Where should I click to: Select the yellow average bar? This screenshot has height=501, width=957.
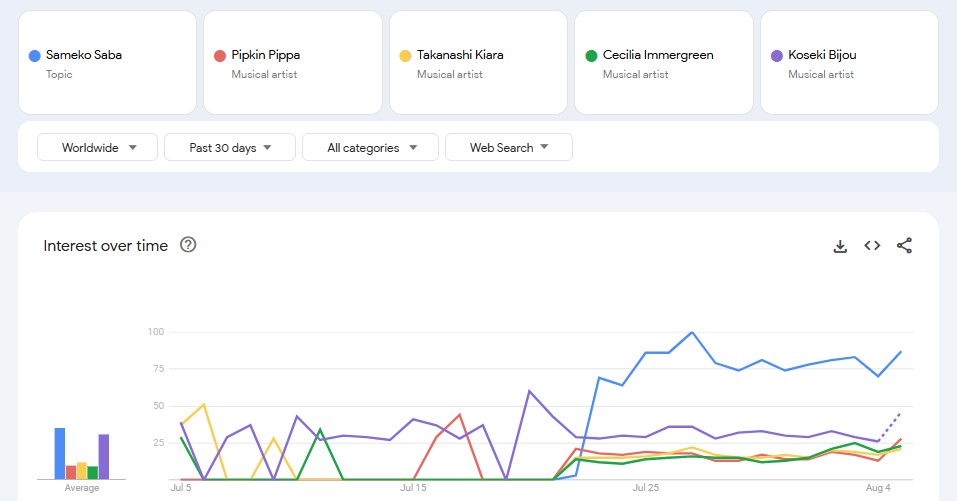pos(82,470)
